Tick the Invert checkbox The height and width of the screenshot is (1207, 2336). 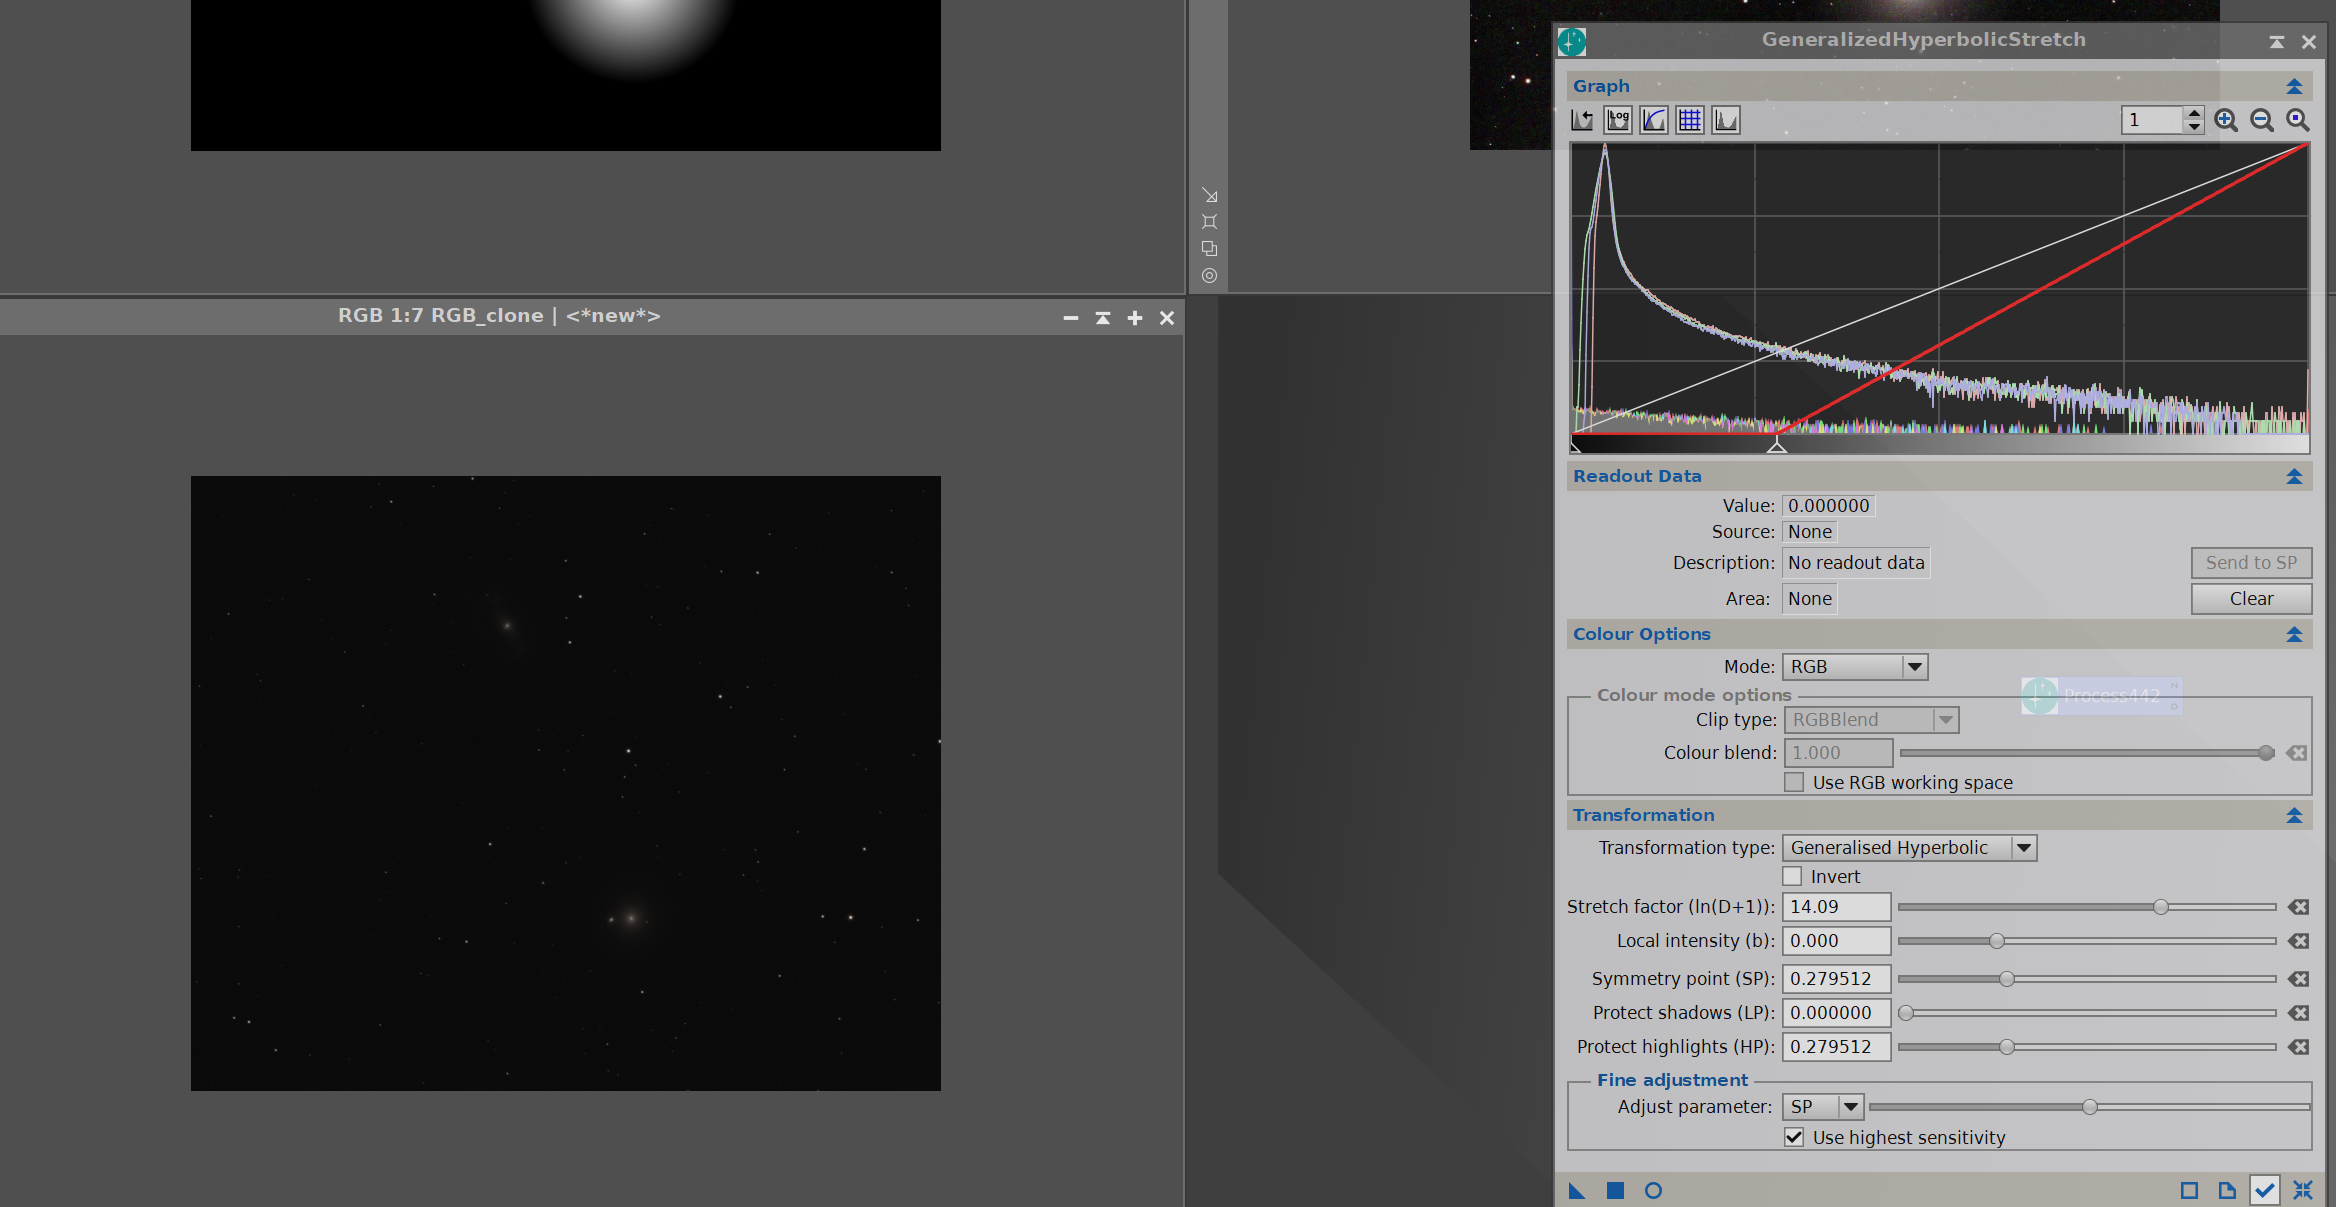[x=1793, y=876]
